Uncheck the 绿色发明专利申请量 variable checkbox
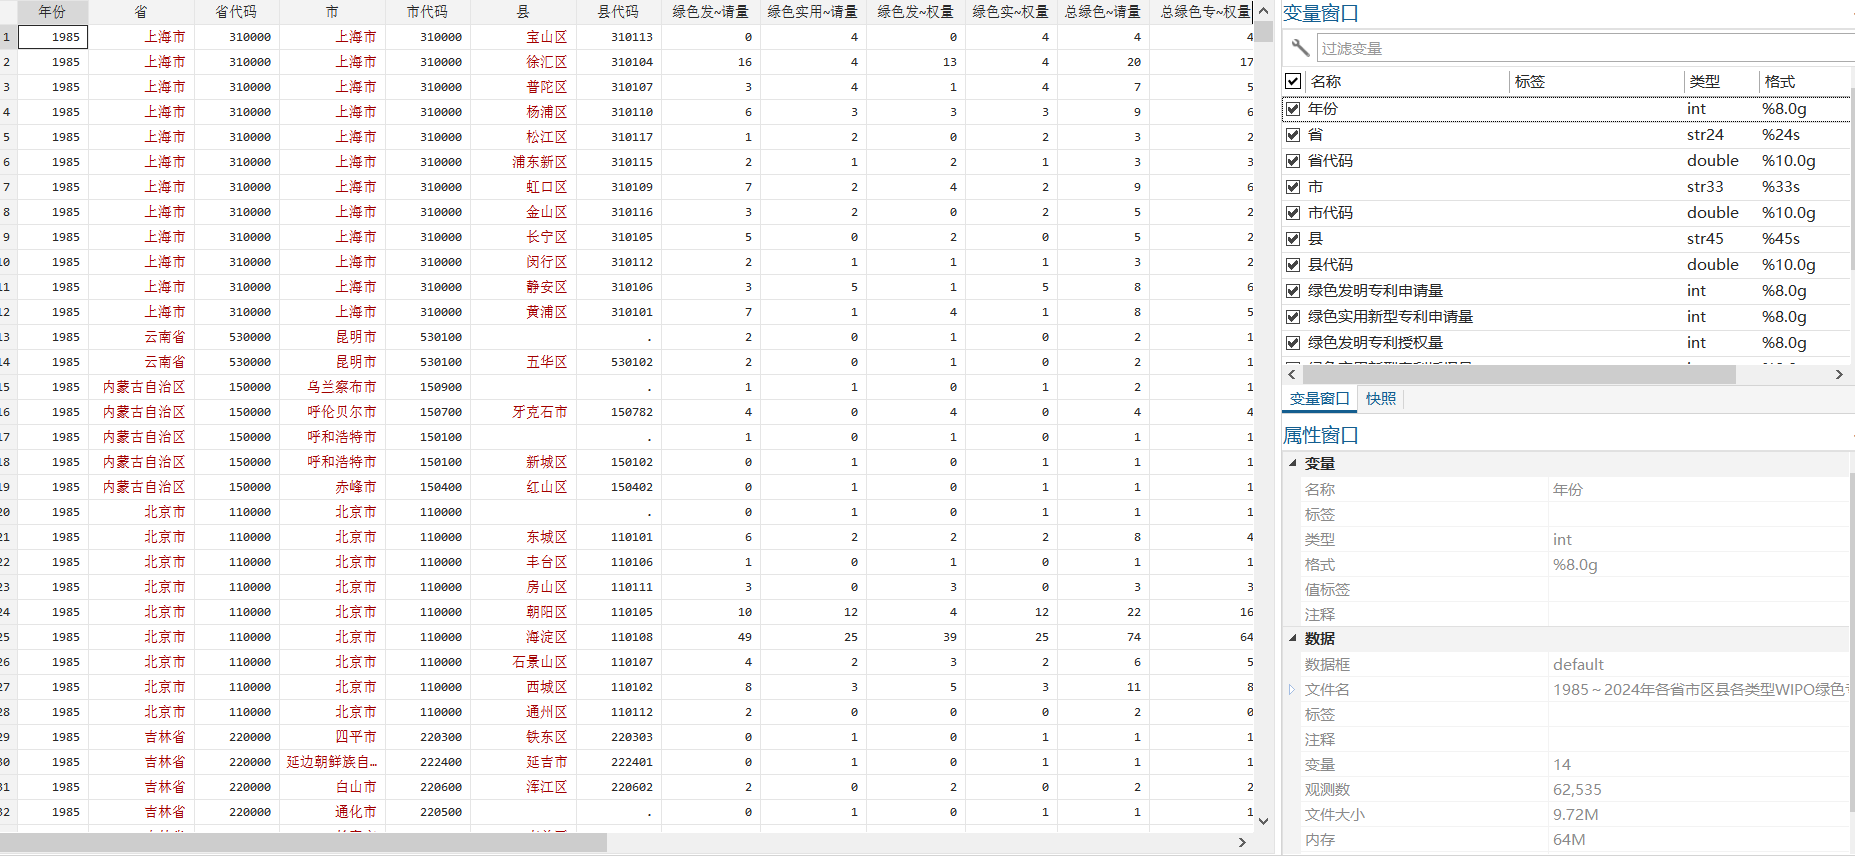Viewport: 1855px width, 858px height. pos(1293,291)
